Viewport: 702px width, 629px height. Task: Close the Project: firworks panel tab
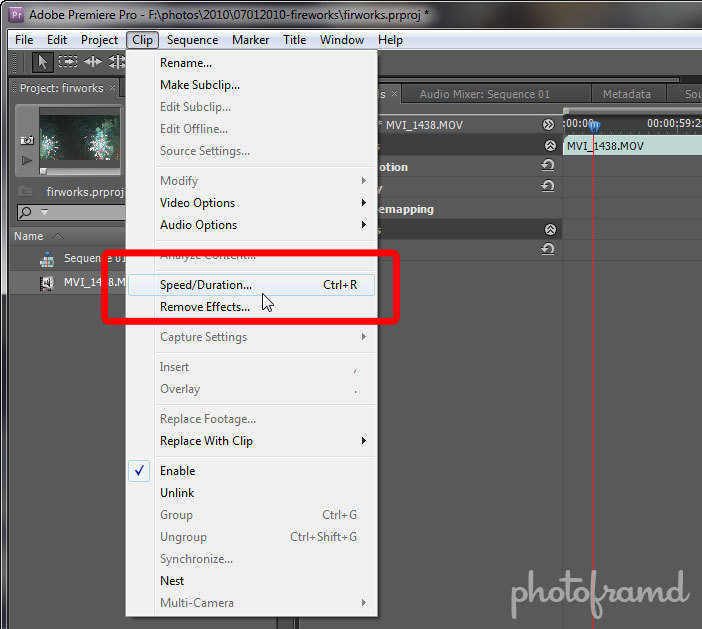[112, 87]
